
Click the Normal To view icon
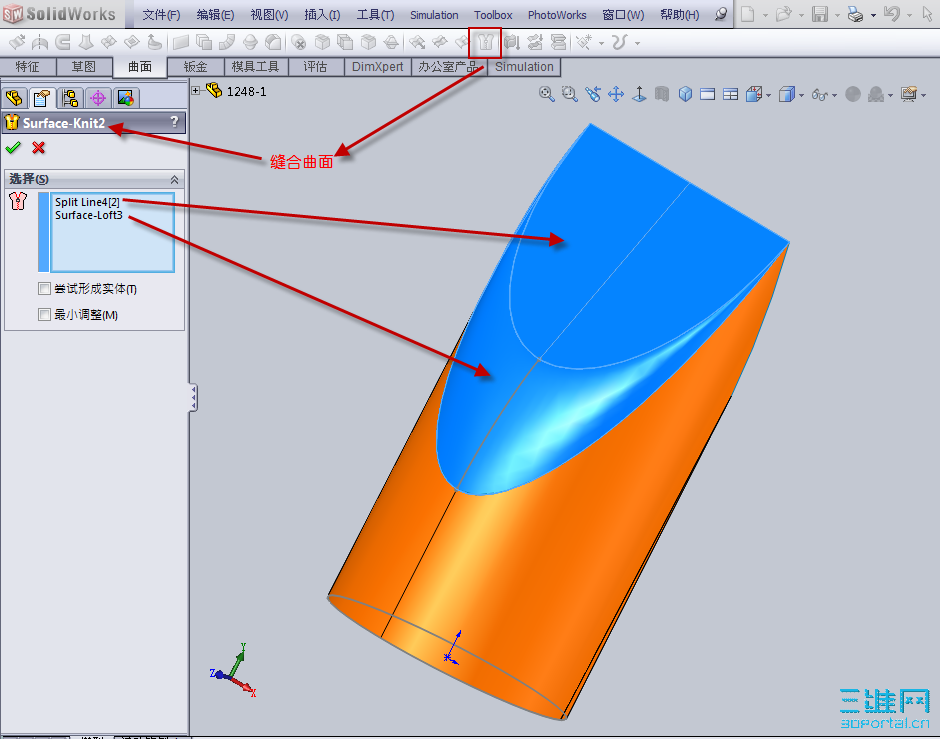click(639, 94)
